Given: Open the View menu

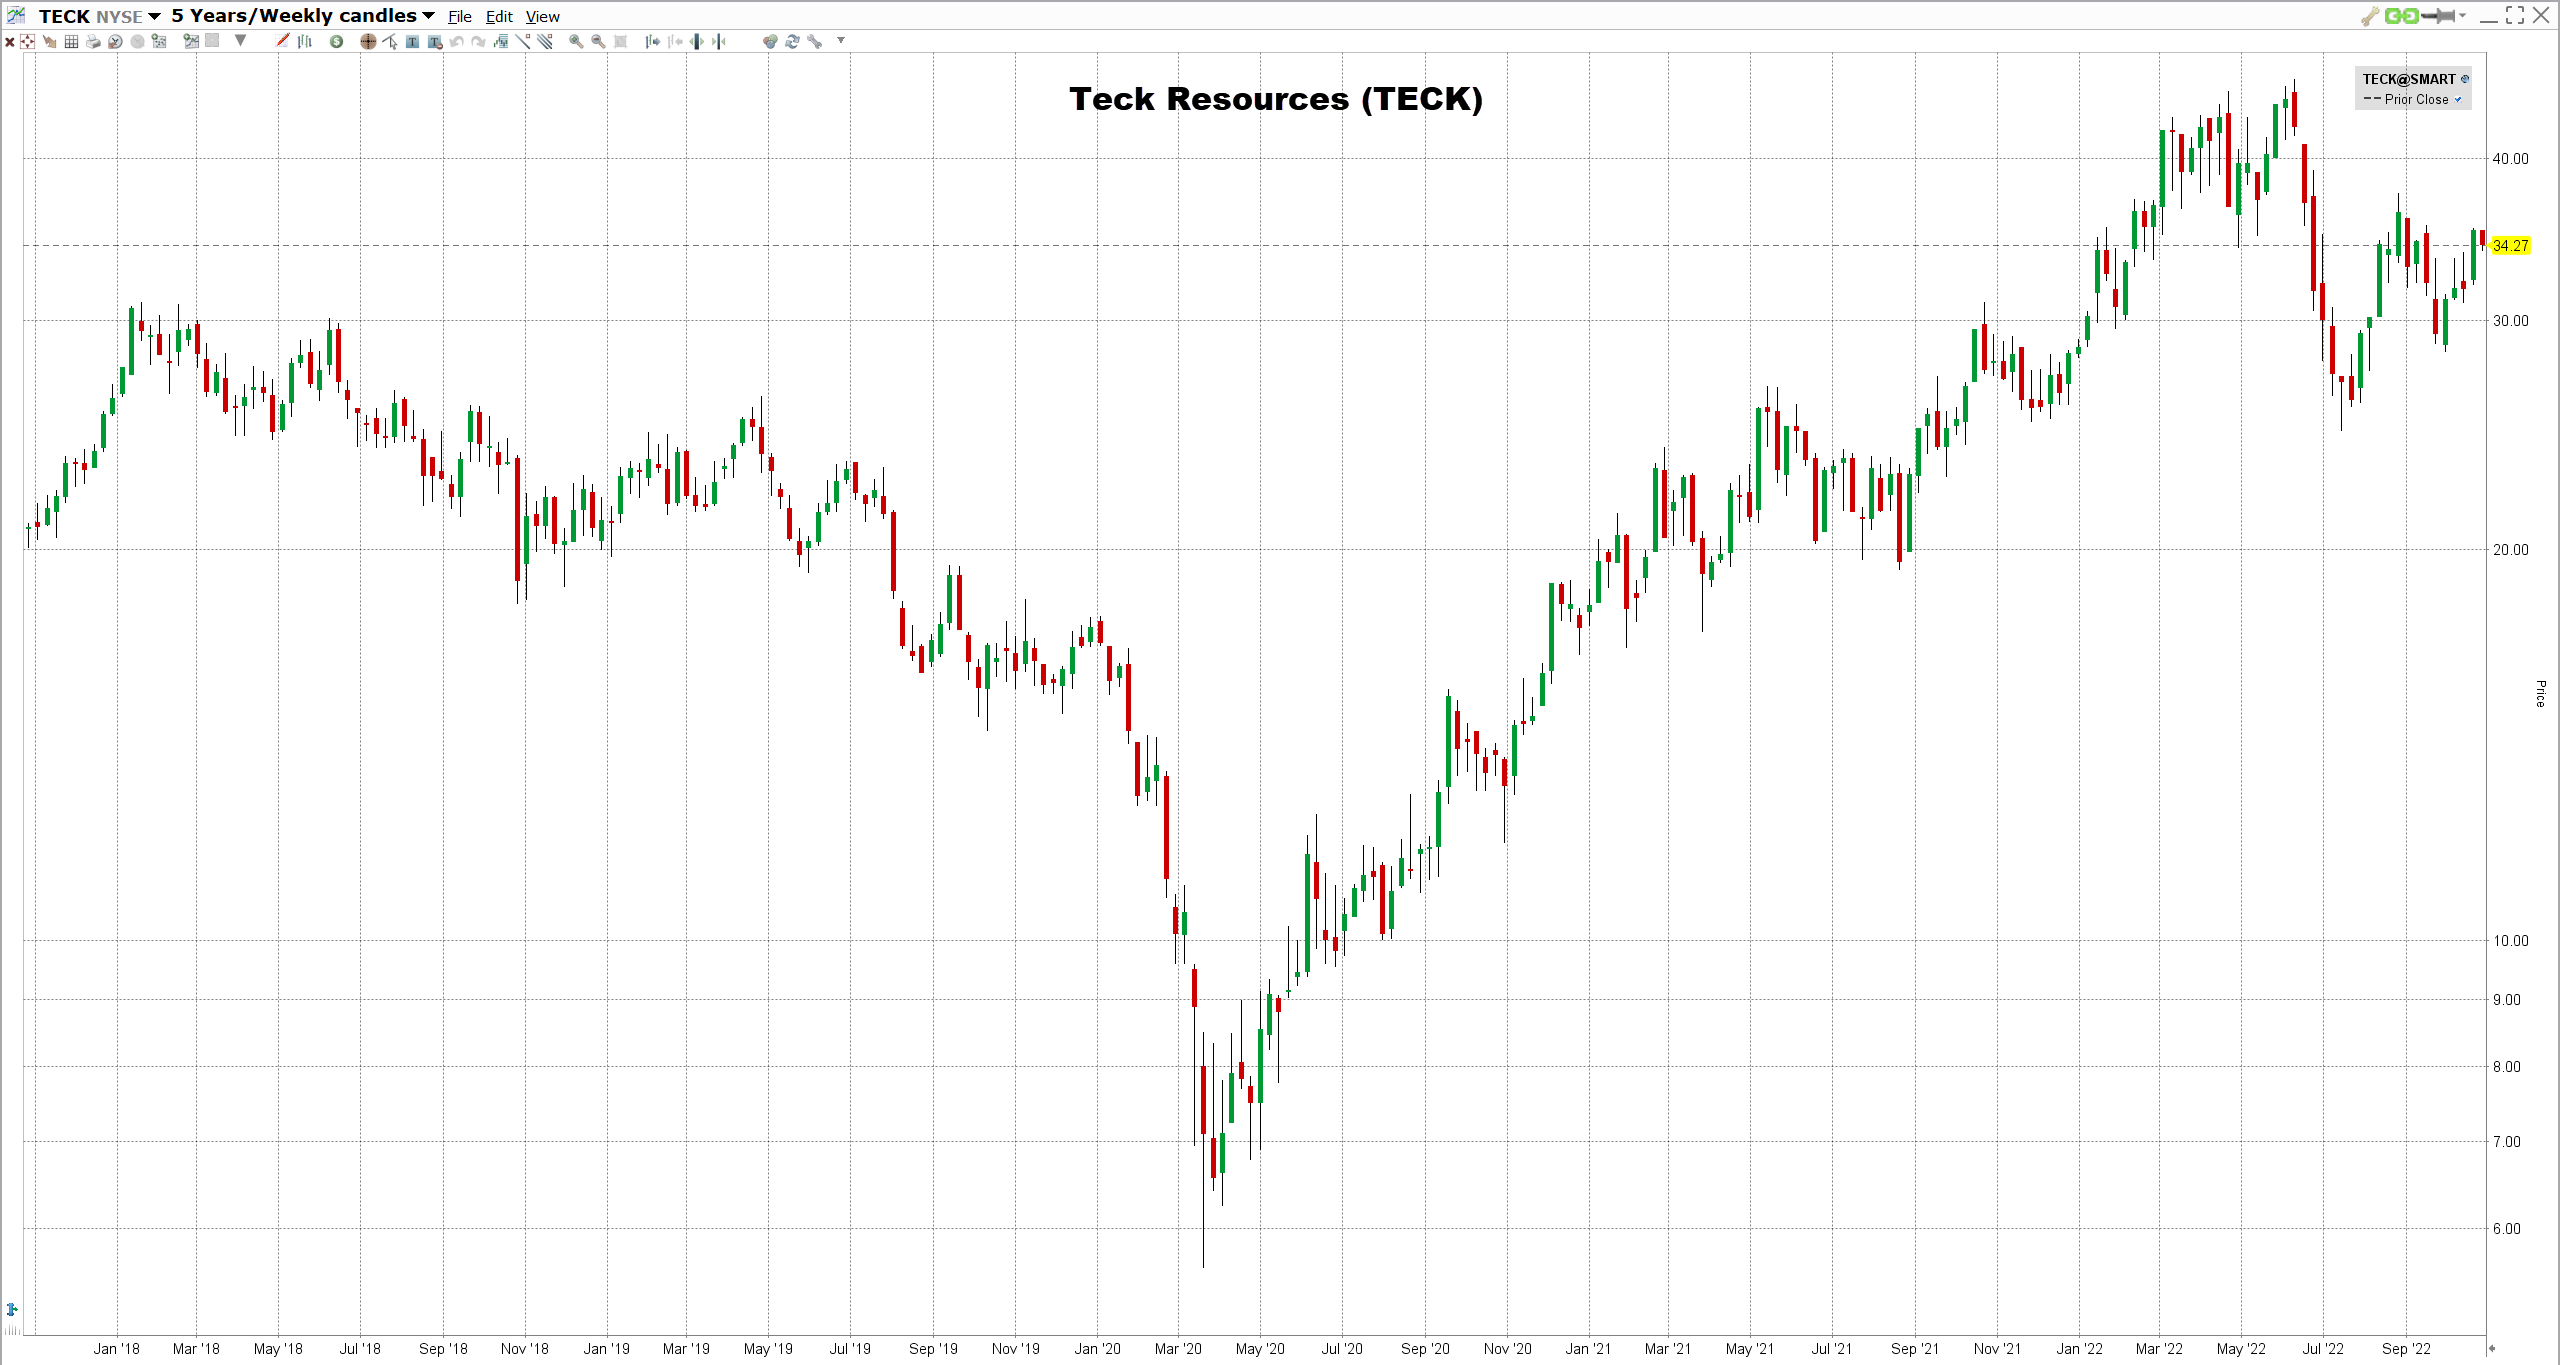Looking at the screenshot, I should pyautogui.click(x=543, y=16).
